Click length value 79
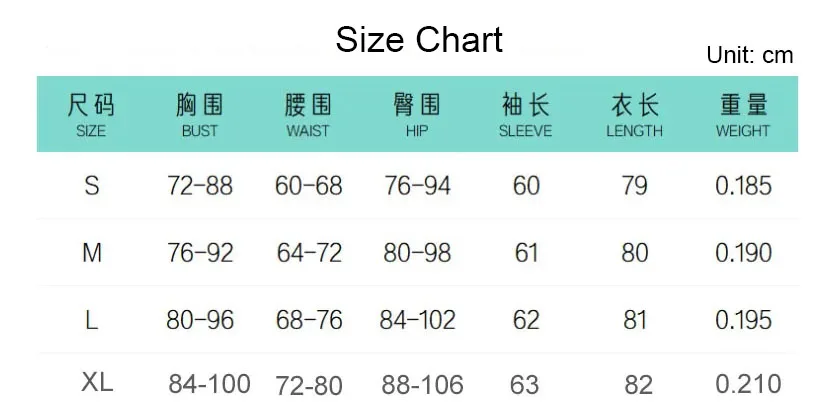Viewport: 820px width, 419px height. (634, 185)
